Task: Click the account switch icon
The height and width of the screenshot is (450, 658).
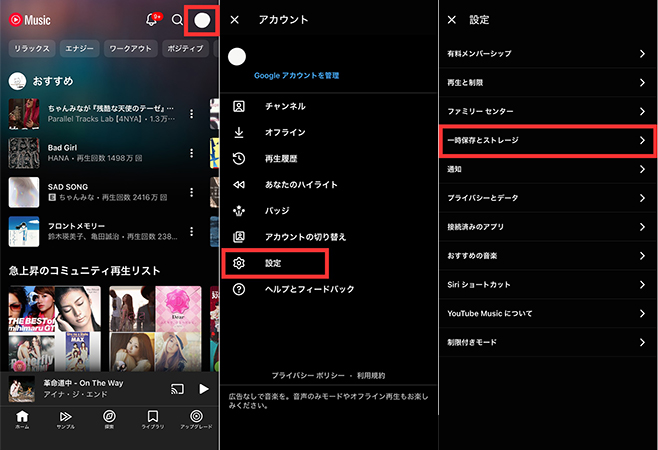Action: [x=239, y=237]
